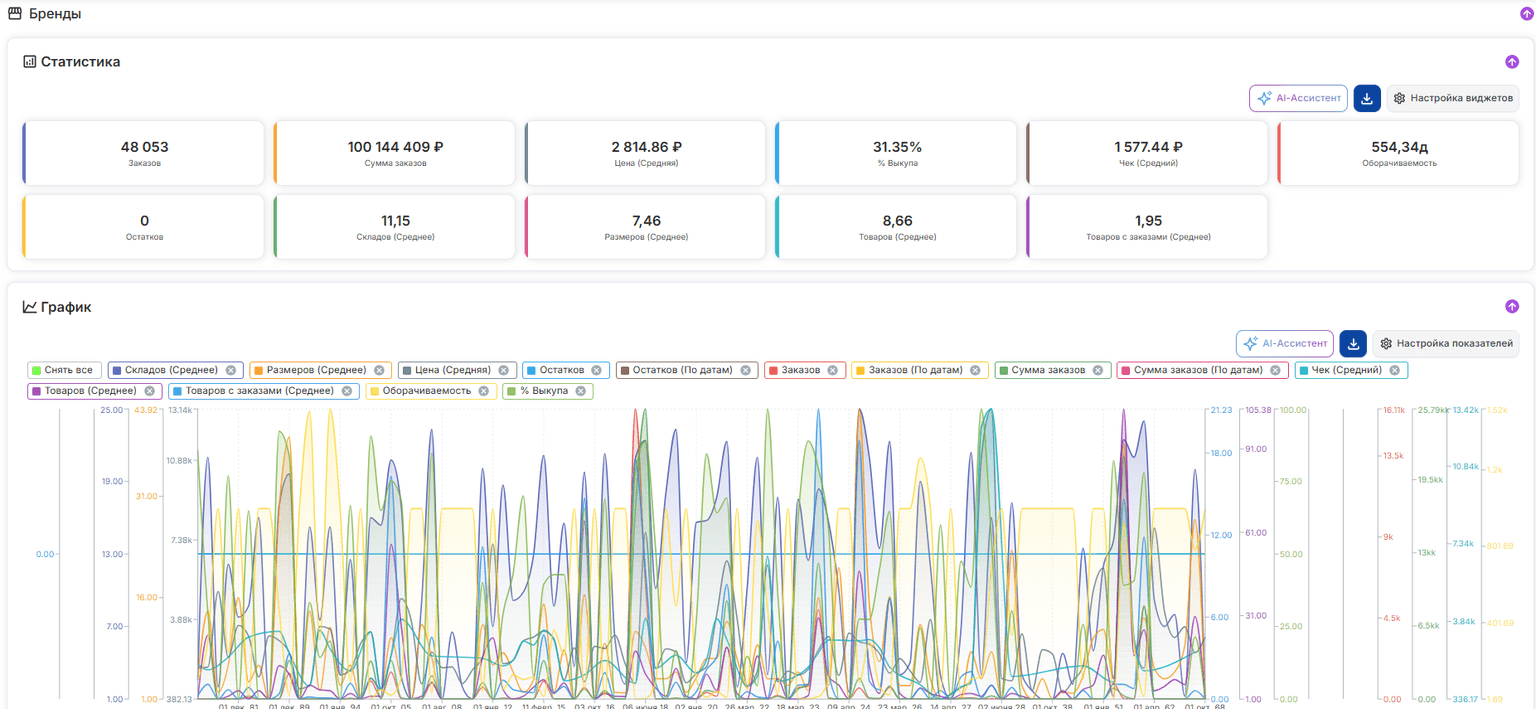This screenshot has height=709, width=1536.
Task: Download the Статистика section data
Action: (x=1367, y=98)
